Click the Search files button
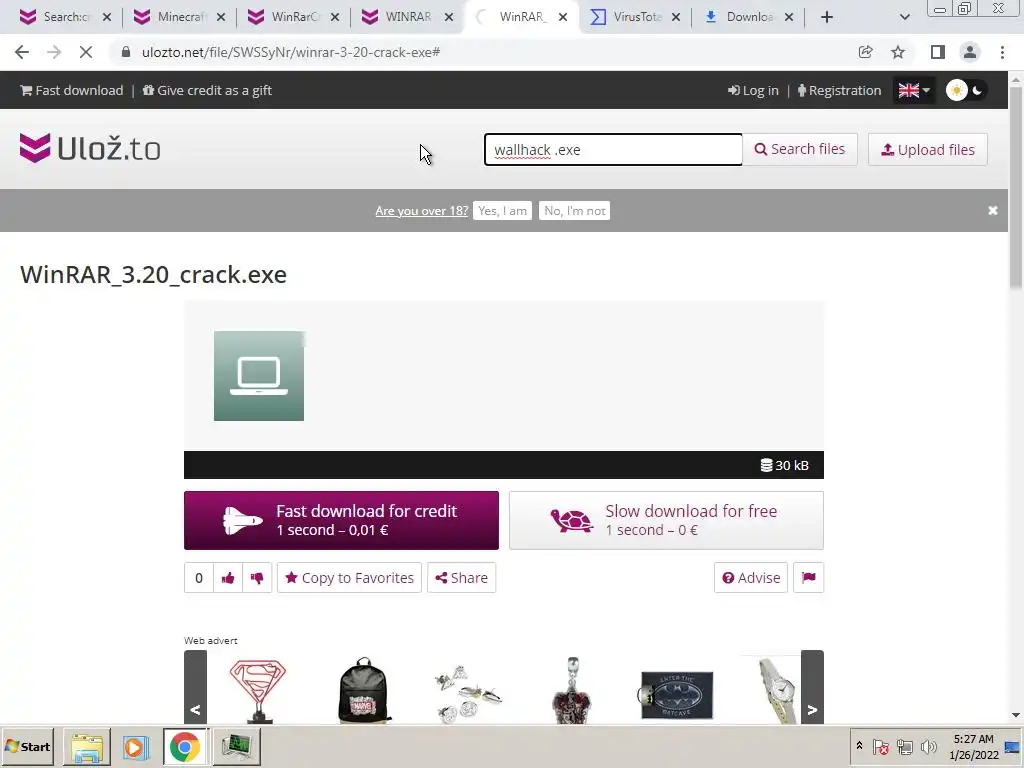Screen dimensions: 1024x768 800,150
